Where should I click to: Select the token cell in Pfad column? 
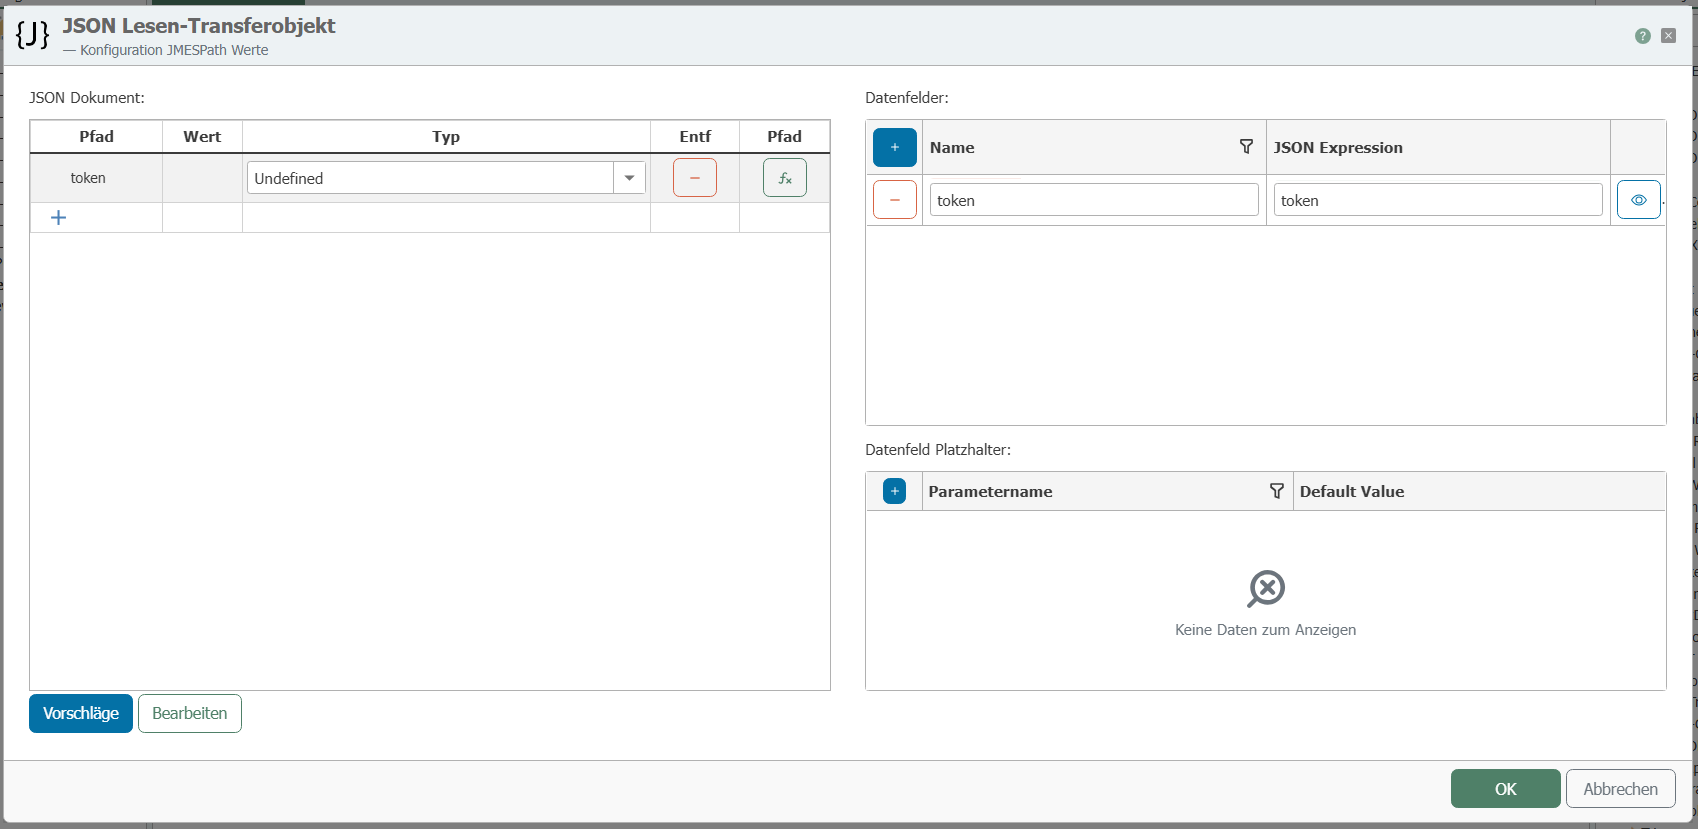[x=88, y=178]
